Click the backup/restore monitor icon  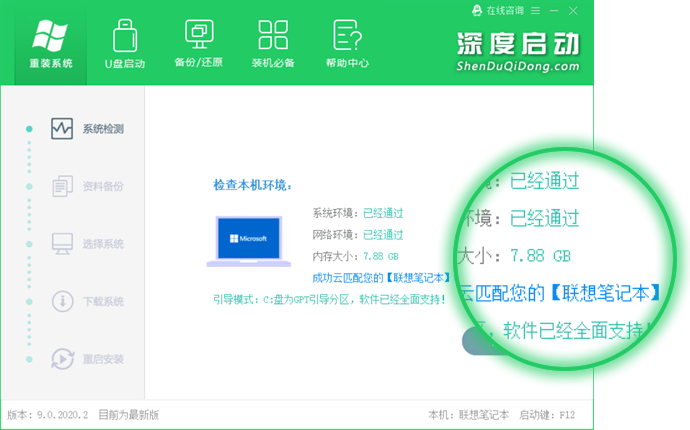[x=199, y=34]
